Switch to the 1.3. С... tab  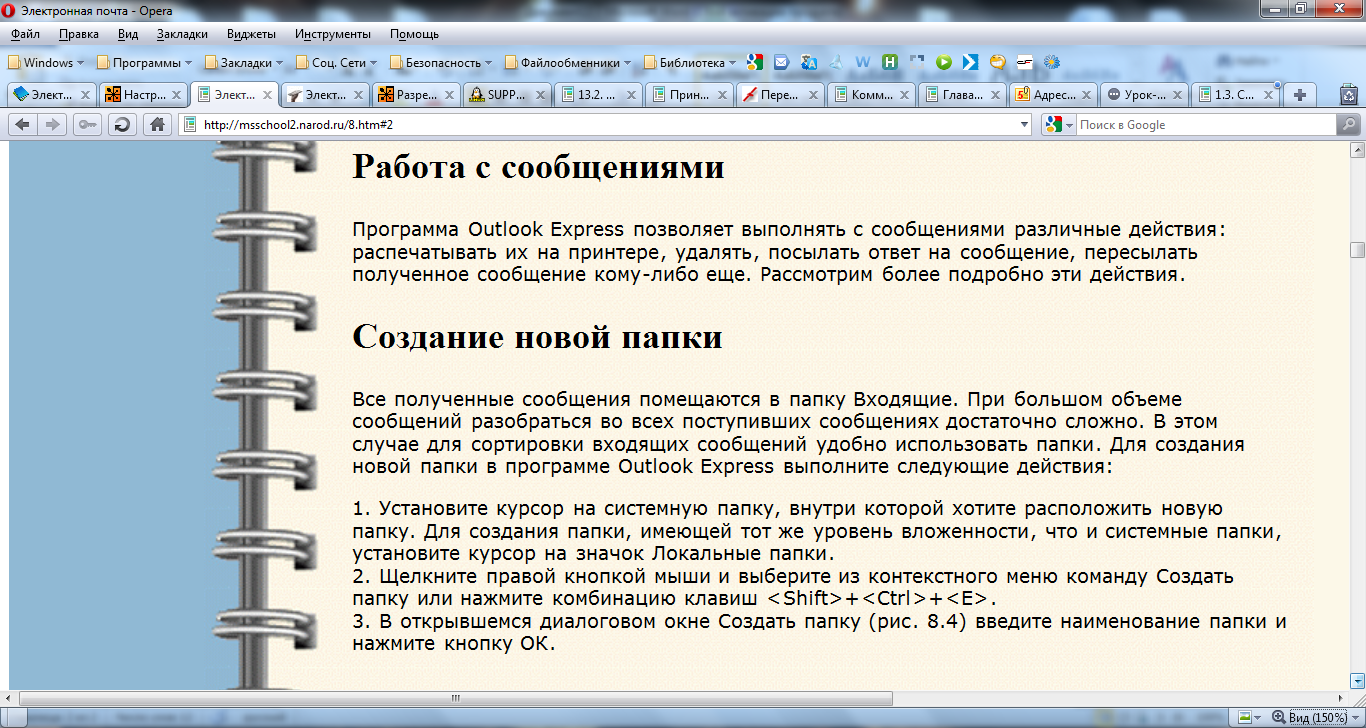1236,95
